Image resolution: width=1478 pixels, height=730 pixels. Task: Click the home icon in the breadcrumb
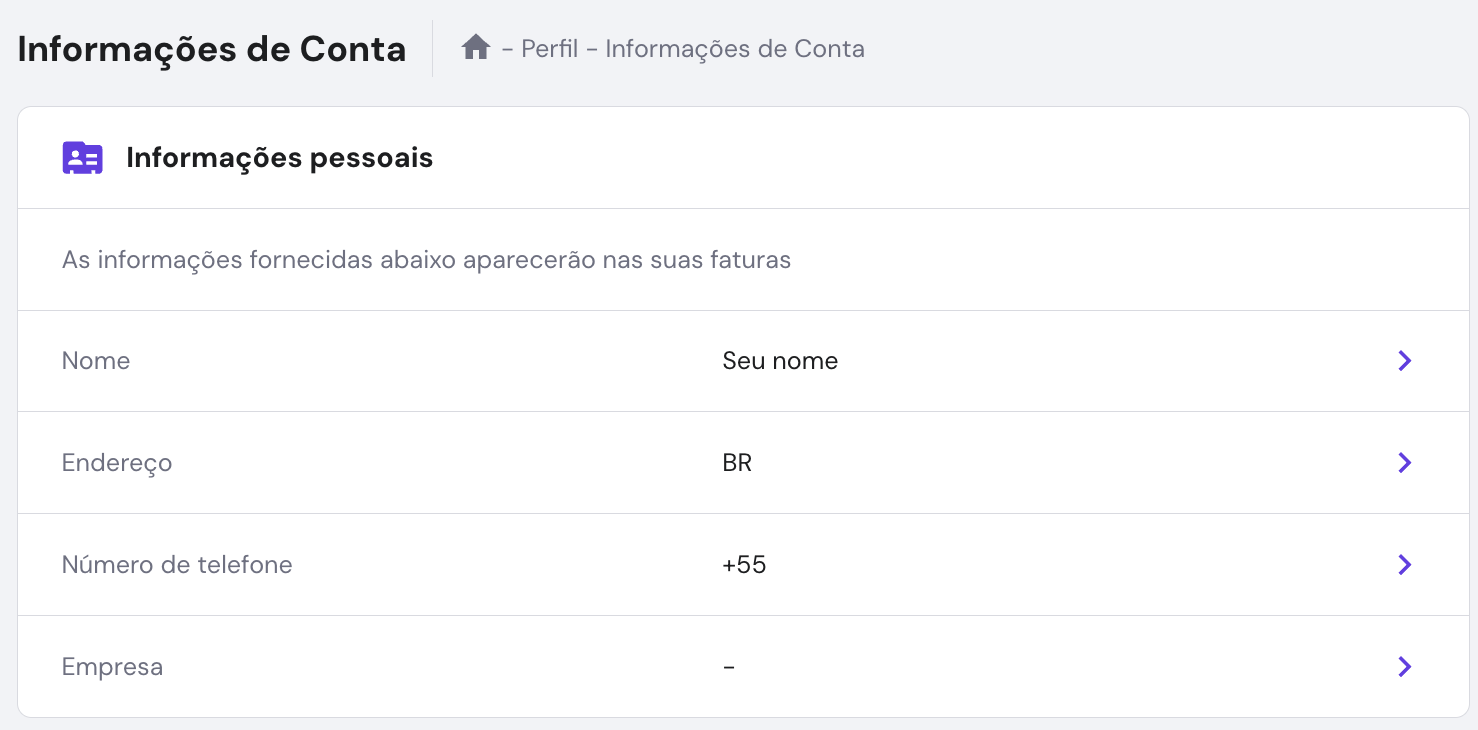[x=475, y=47]
